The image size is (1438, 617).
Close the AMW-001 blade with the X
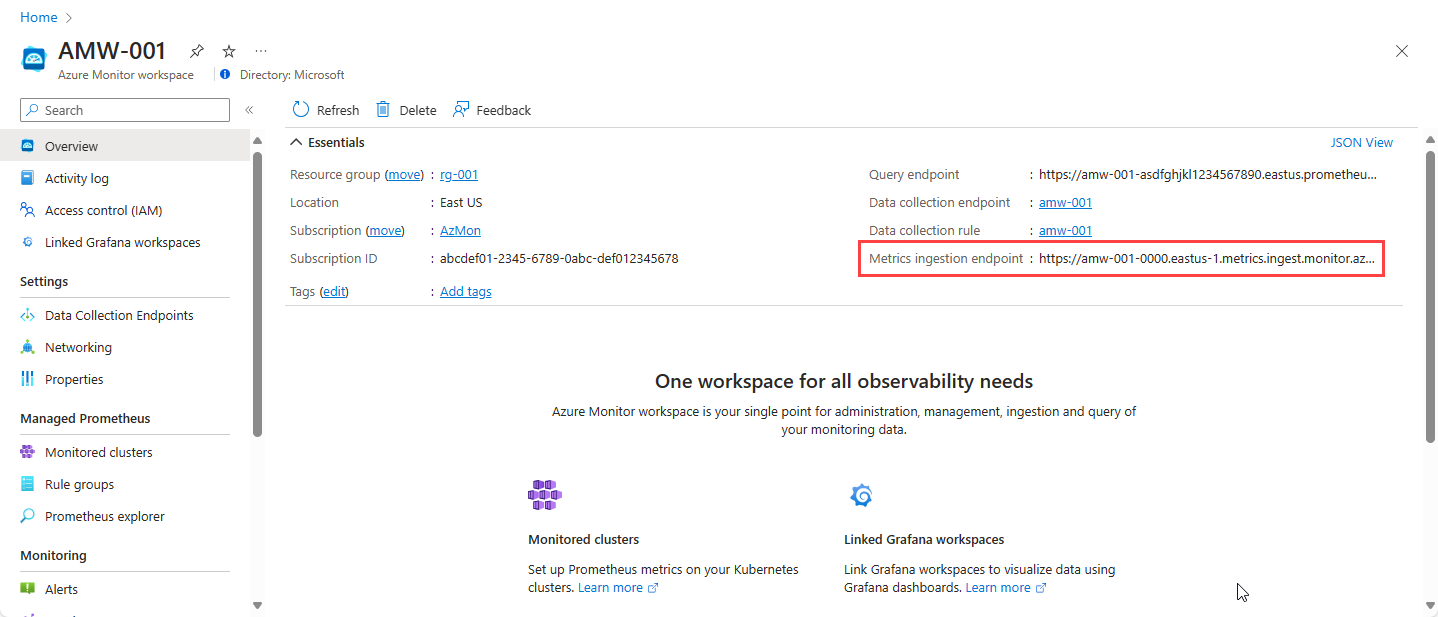coord(1402,51)
